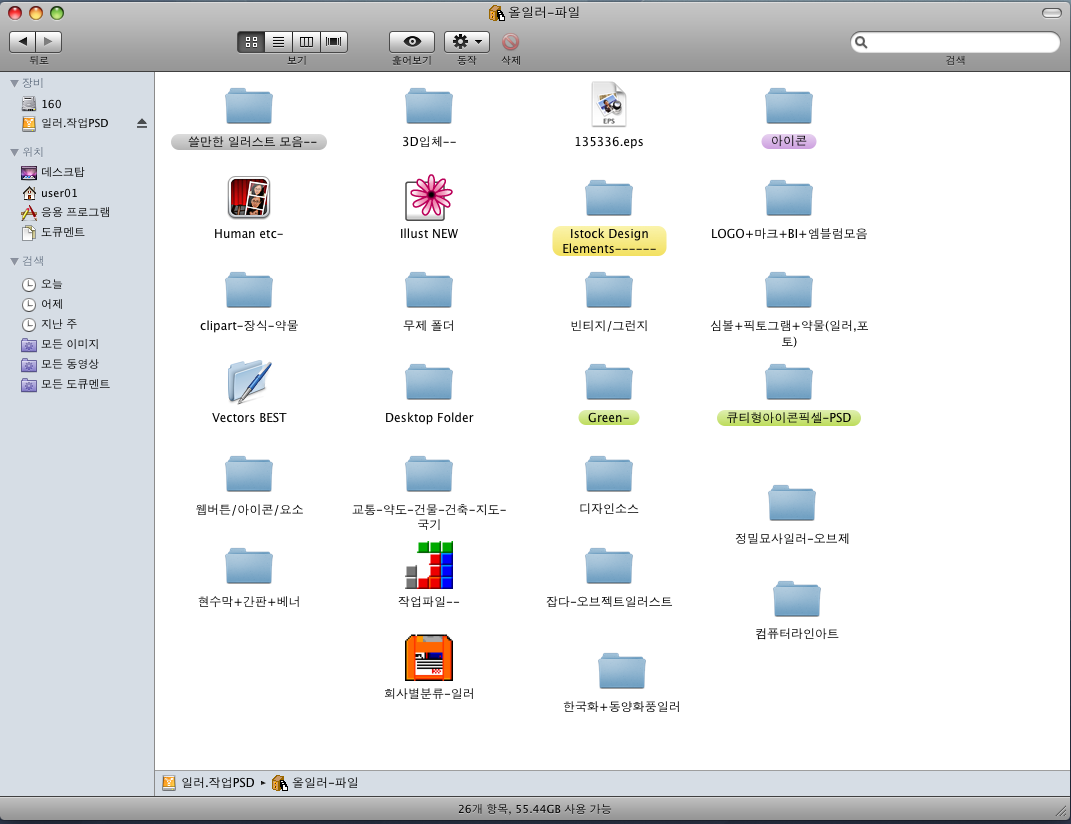The image size is (1071, 824).
Task: Open the Illust NEW flower icon
Action: [x=429, y=197]
